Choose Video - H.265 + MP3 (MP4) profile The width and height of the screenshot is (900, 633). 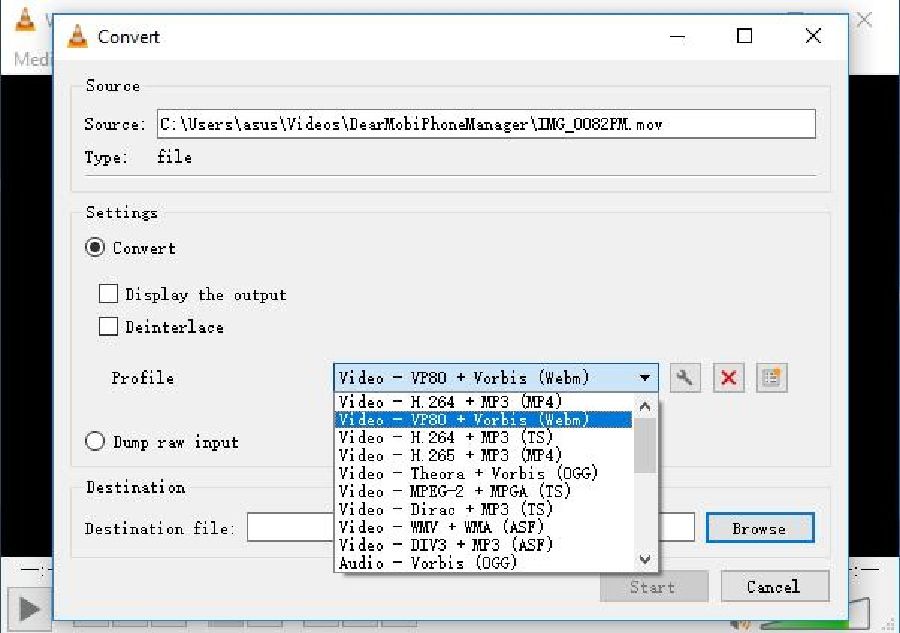(x=483, y=455)
